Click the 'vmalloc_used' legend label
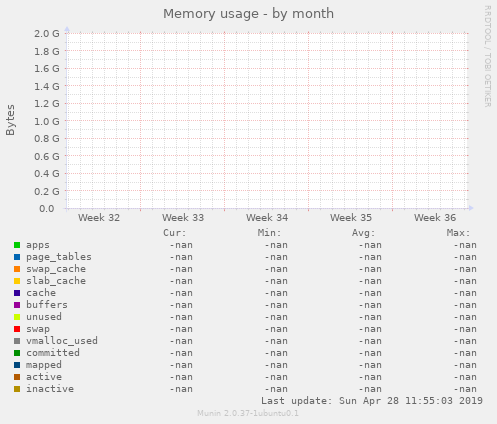 point(62,341)
